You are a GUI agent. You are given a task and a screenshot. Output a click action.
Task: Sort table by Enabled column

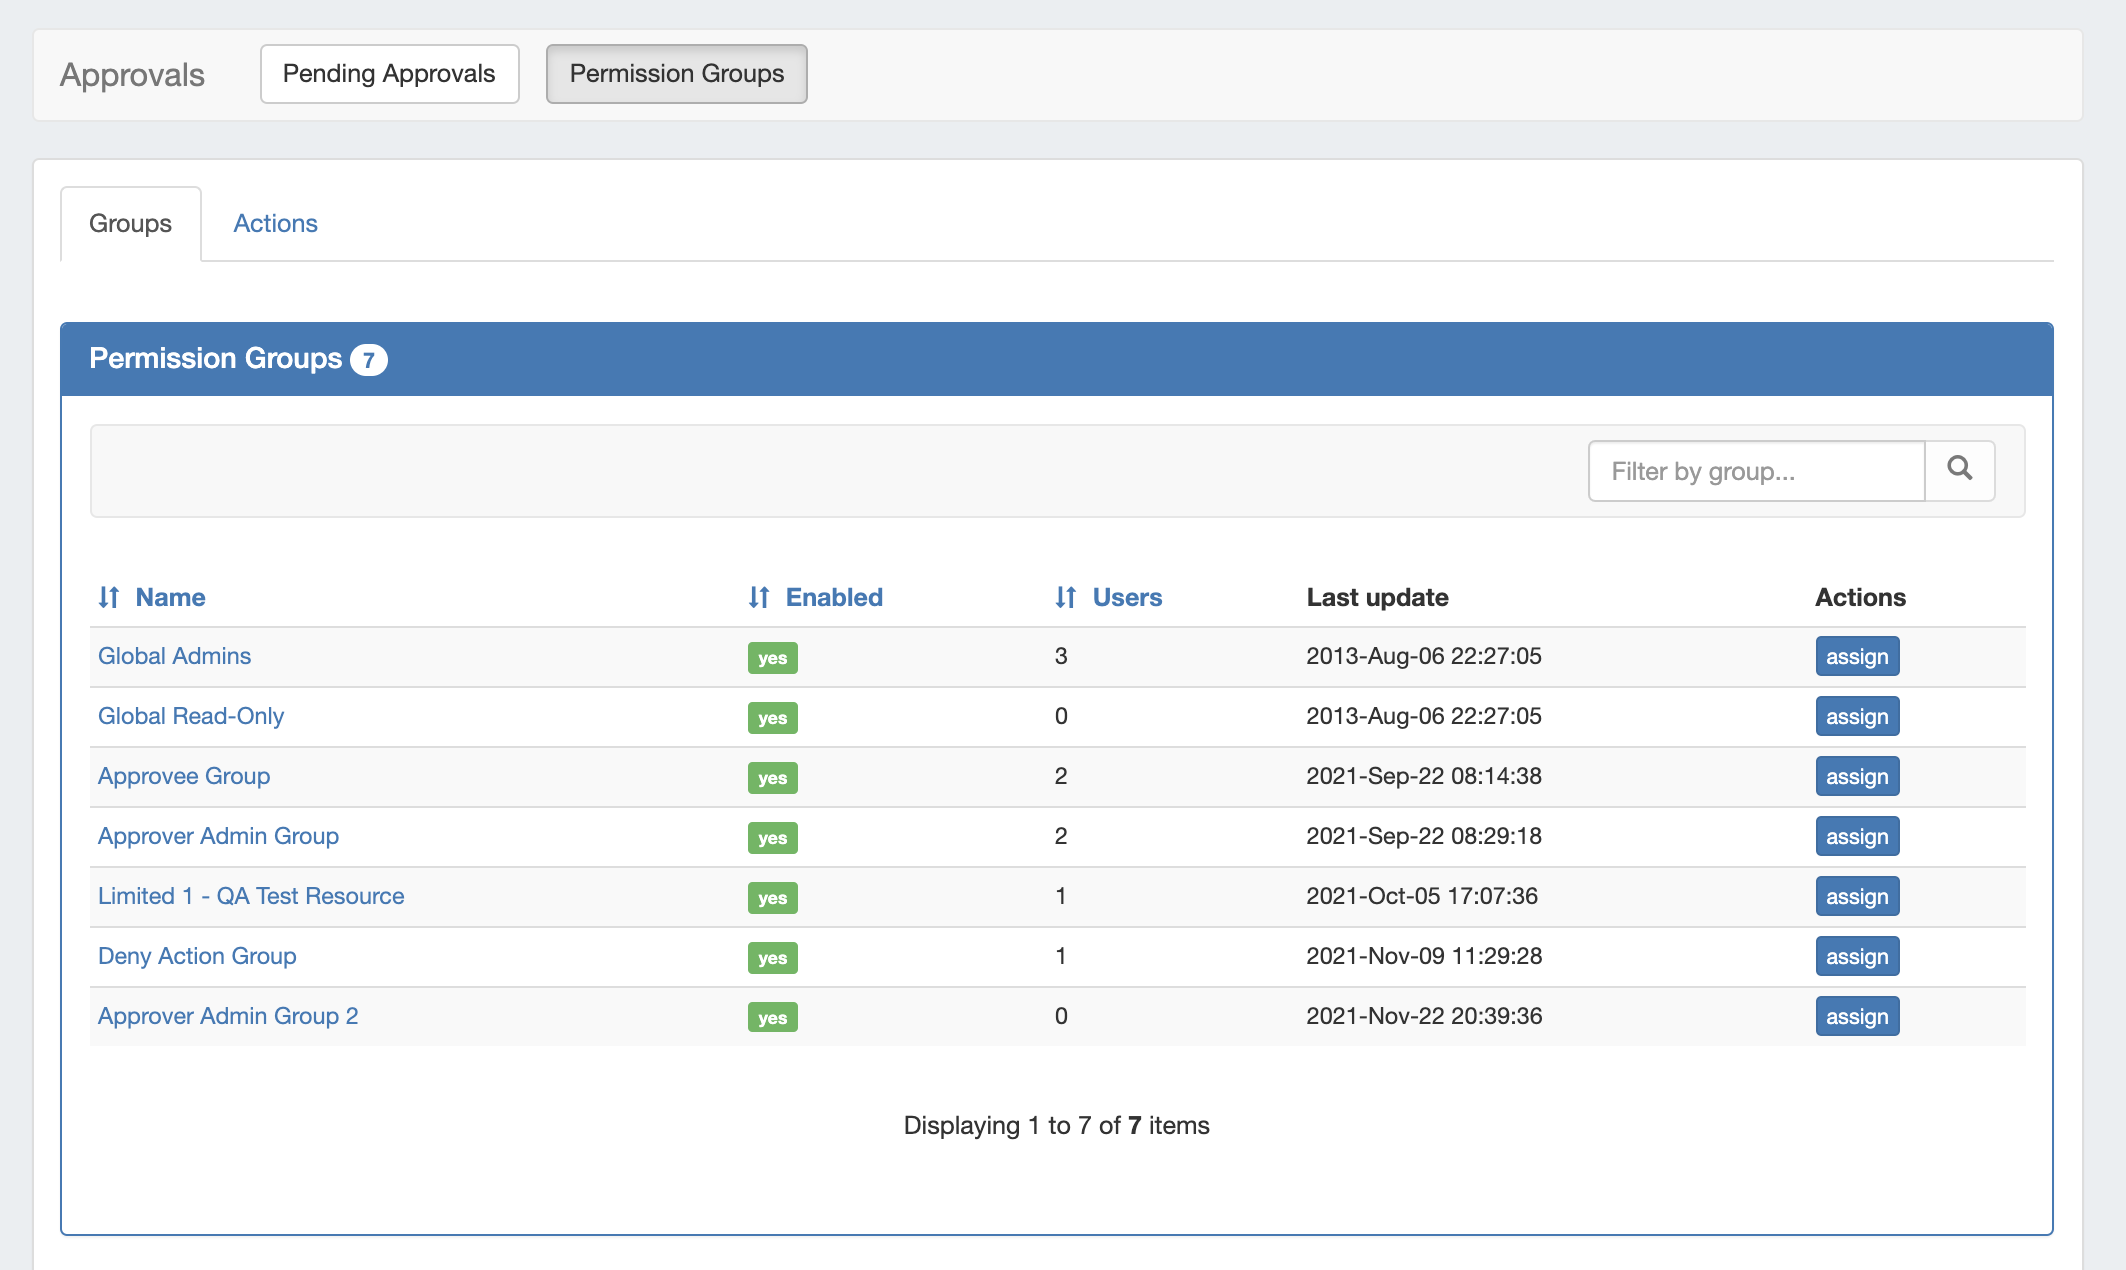pos(833,597)
